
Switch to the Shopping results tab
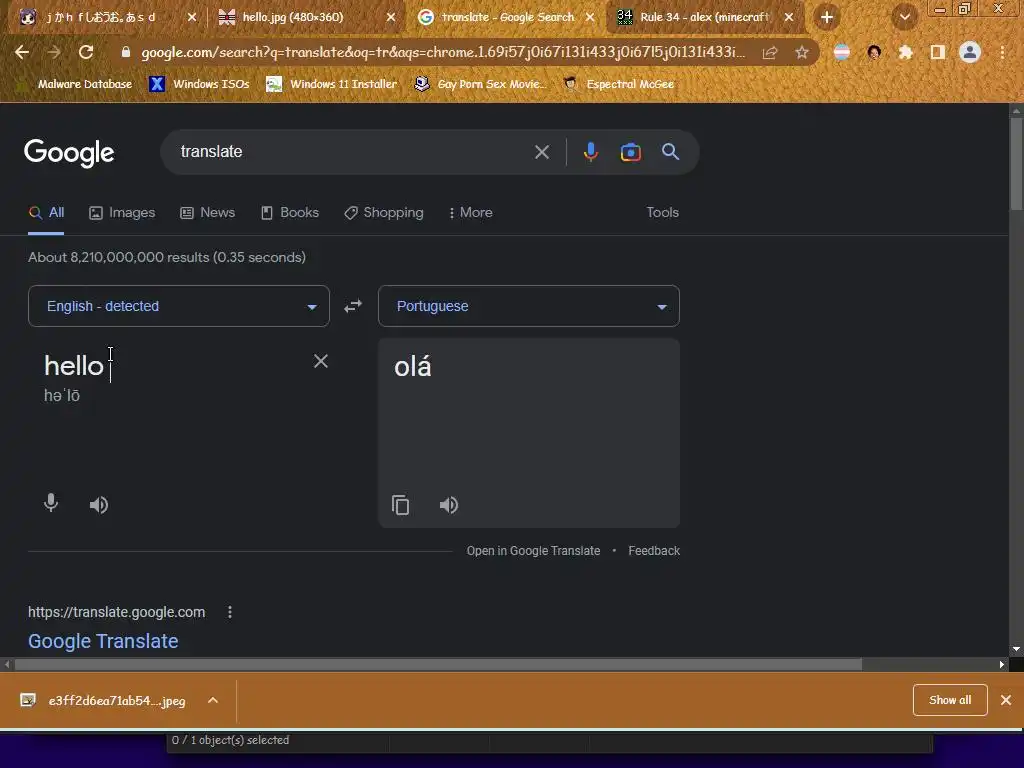(384, 212)
